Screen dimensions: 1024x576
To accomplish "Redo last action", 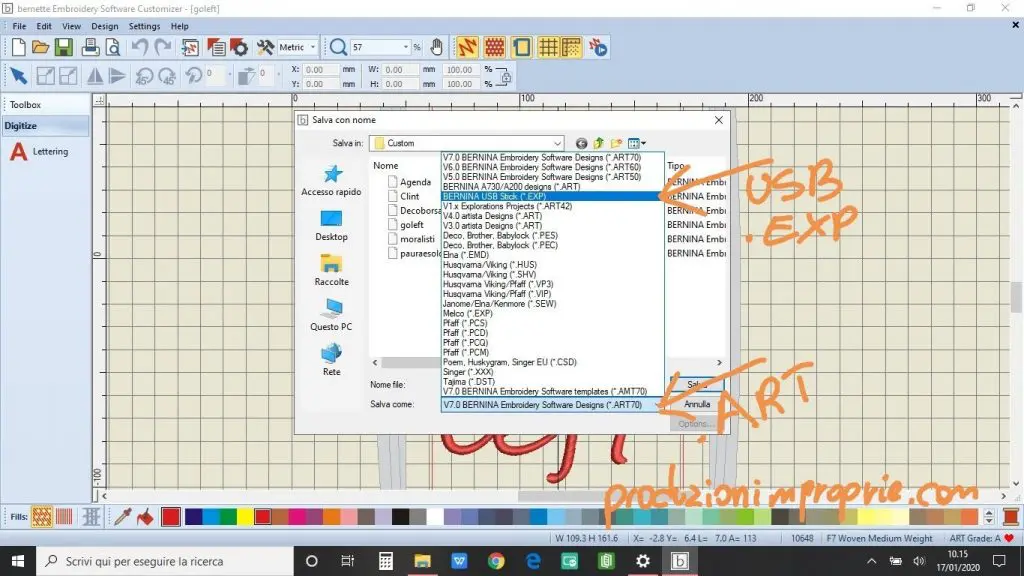I will (x=163, y=47).
